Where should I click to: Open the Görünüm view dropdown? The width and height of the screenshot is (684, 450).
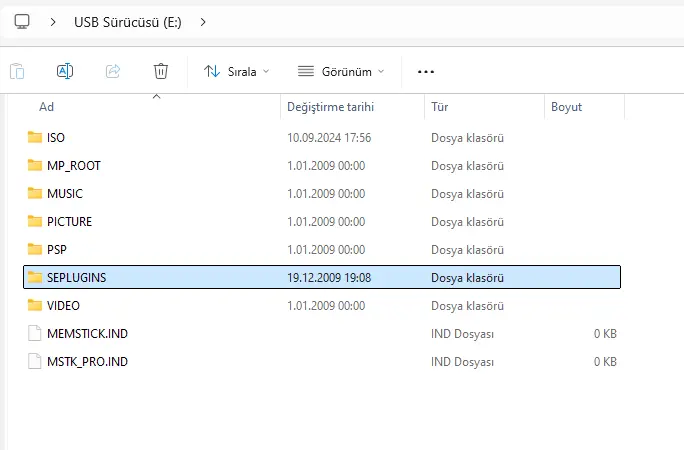[341, 72]
